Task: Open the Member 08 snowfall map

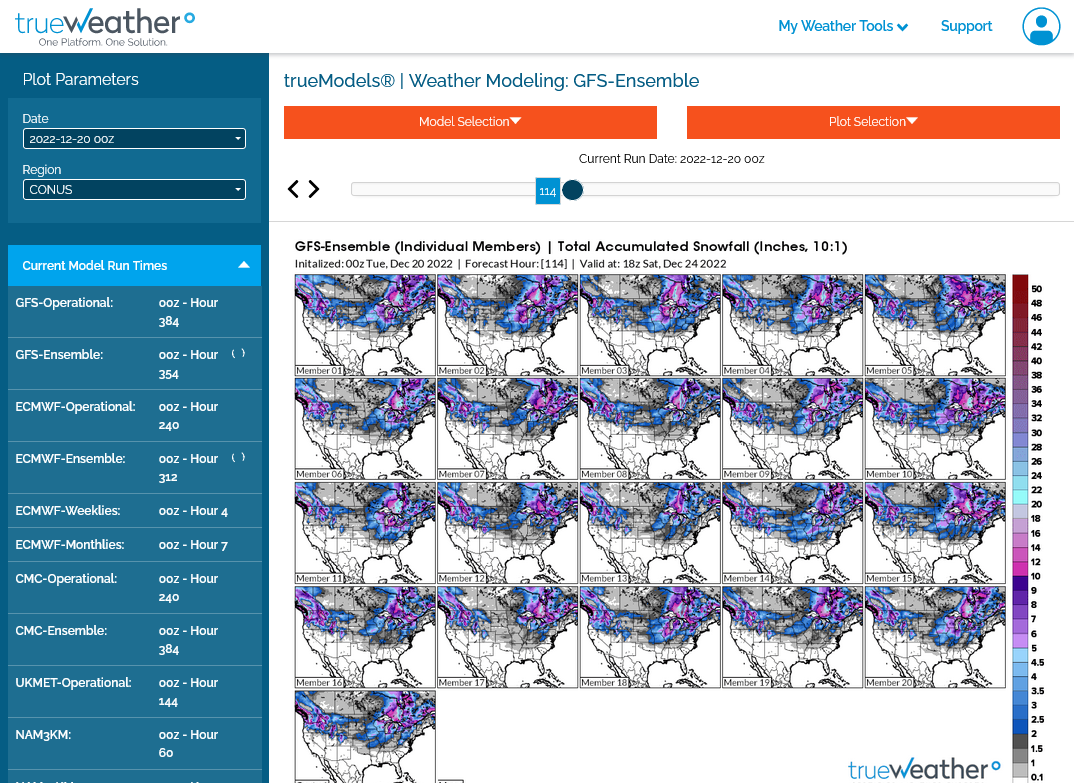Action: click(x=650, y=429)
